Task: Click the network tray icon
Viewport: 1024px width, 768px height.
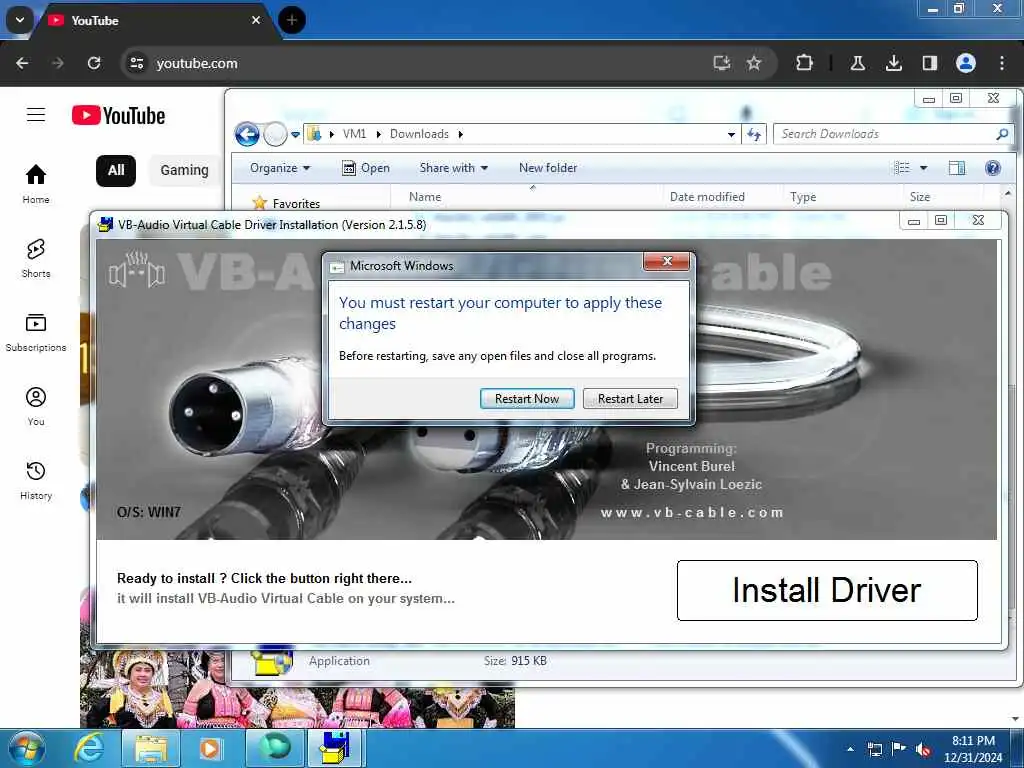Action: tap(874, 749)
